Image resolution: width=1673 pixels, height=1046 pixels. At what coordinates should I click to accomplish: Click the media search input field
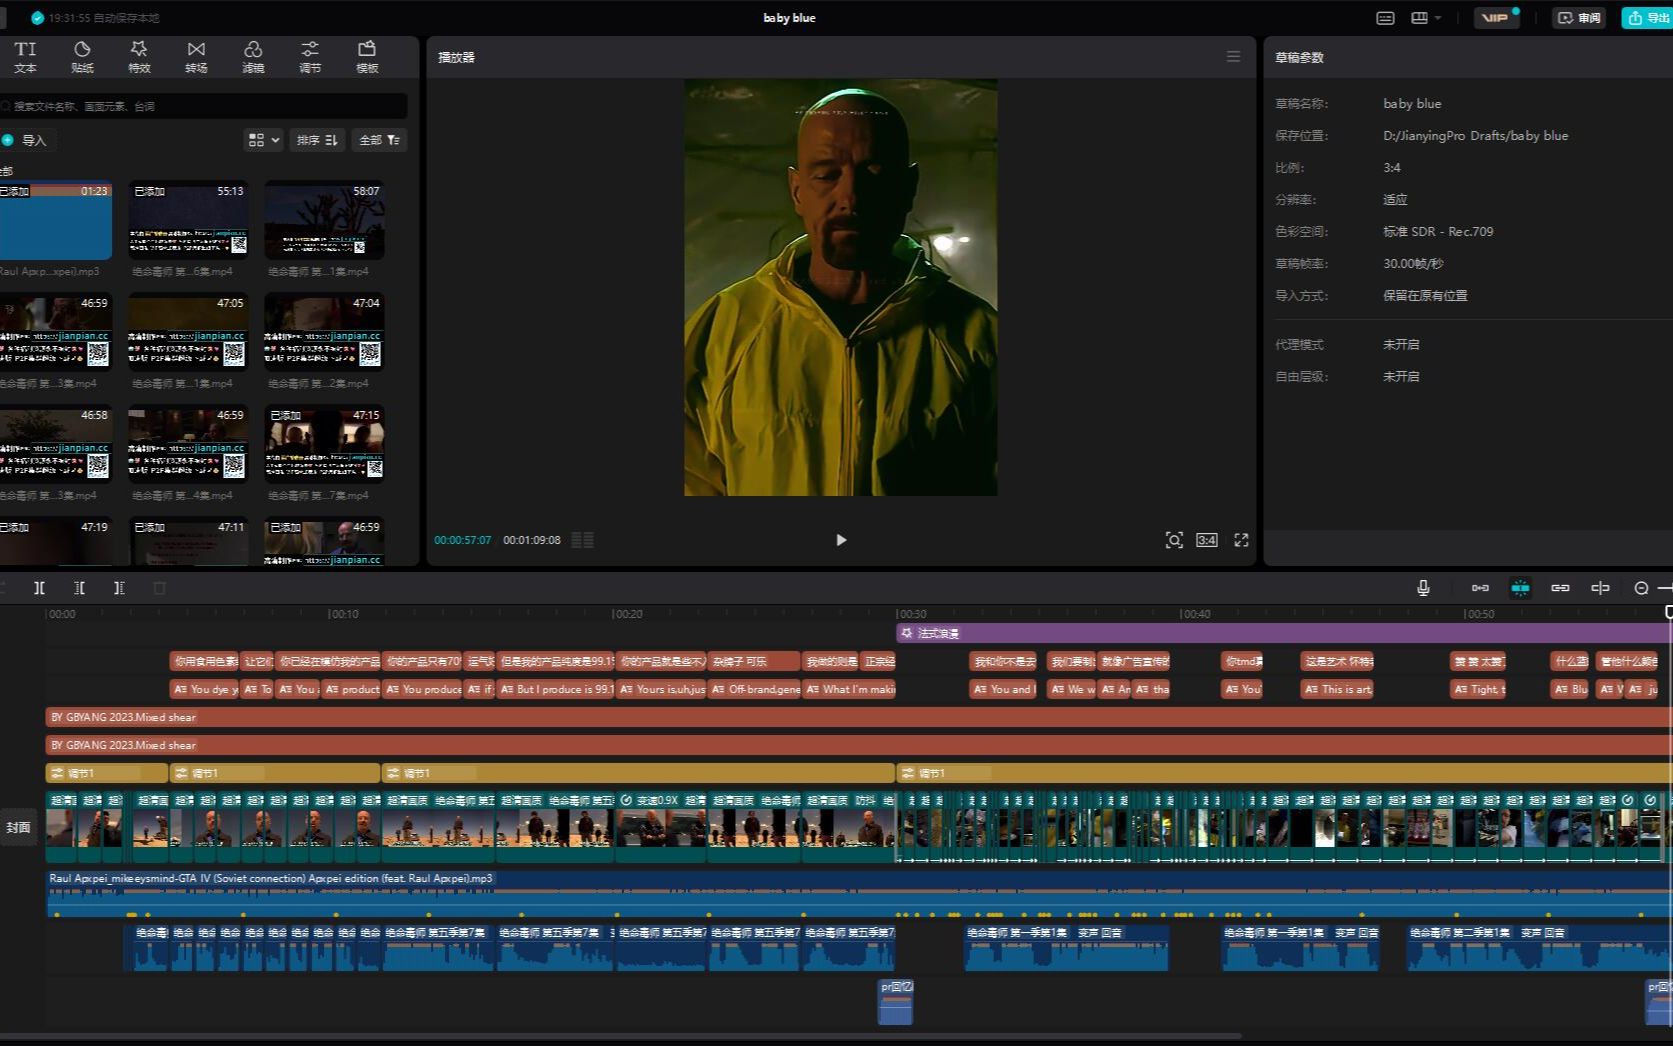[204, 106]
